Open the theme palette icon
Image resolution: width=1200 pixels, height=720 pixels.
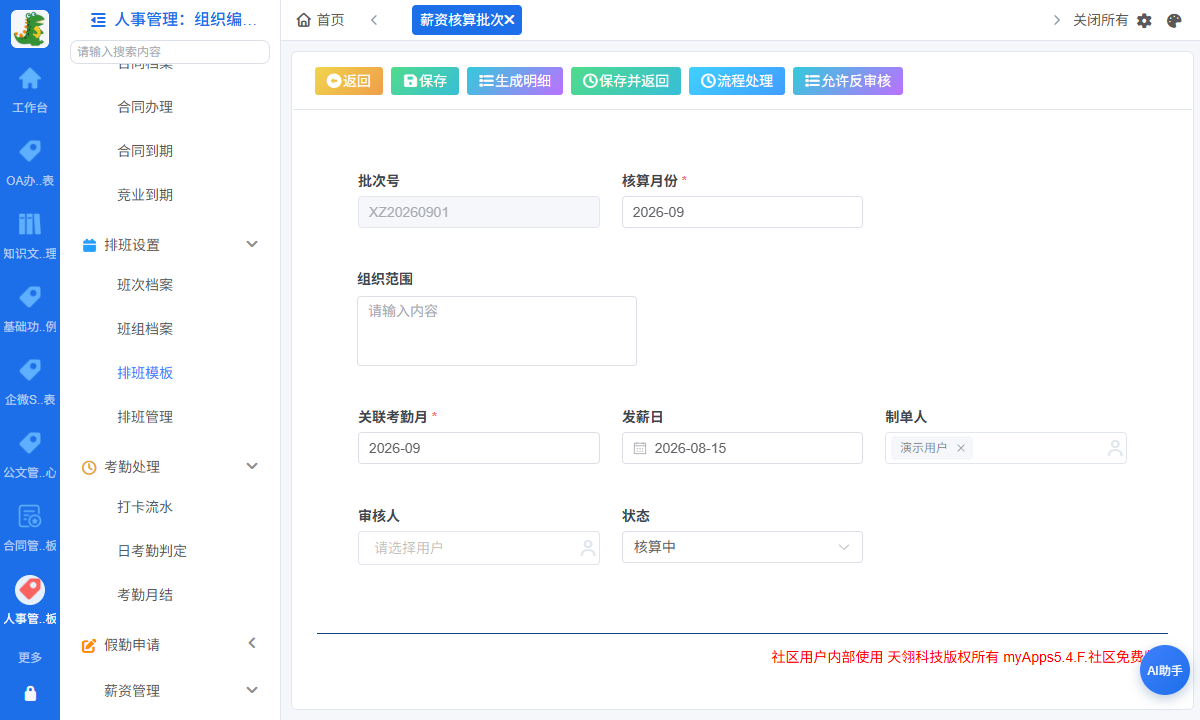point(1175,20)
